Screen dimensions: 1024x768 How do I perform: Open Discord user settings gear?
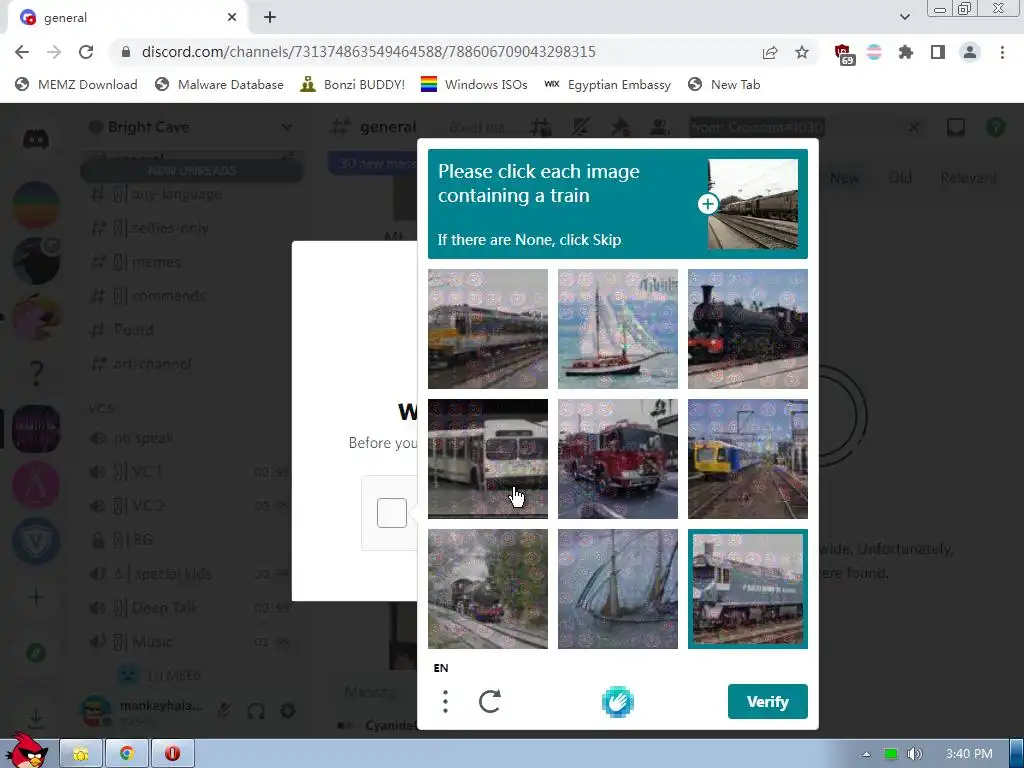pos(287,711)
